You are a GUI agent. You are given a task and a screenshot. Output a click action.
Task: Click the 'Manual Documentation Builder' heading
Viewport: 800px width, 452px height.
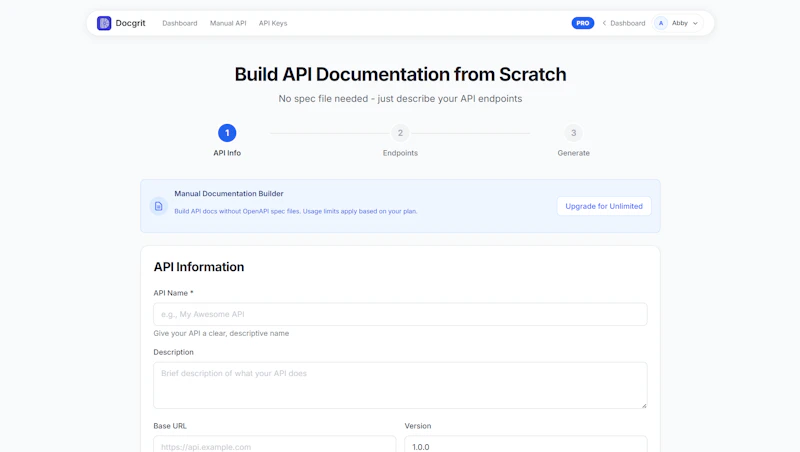[229, 194]
